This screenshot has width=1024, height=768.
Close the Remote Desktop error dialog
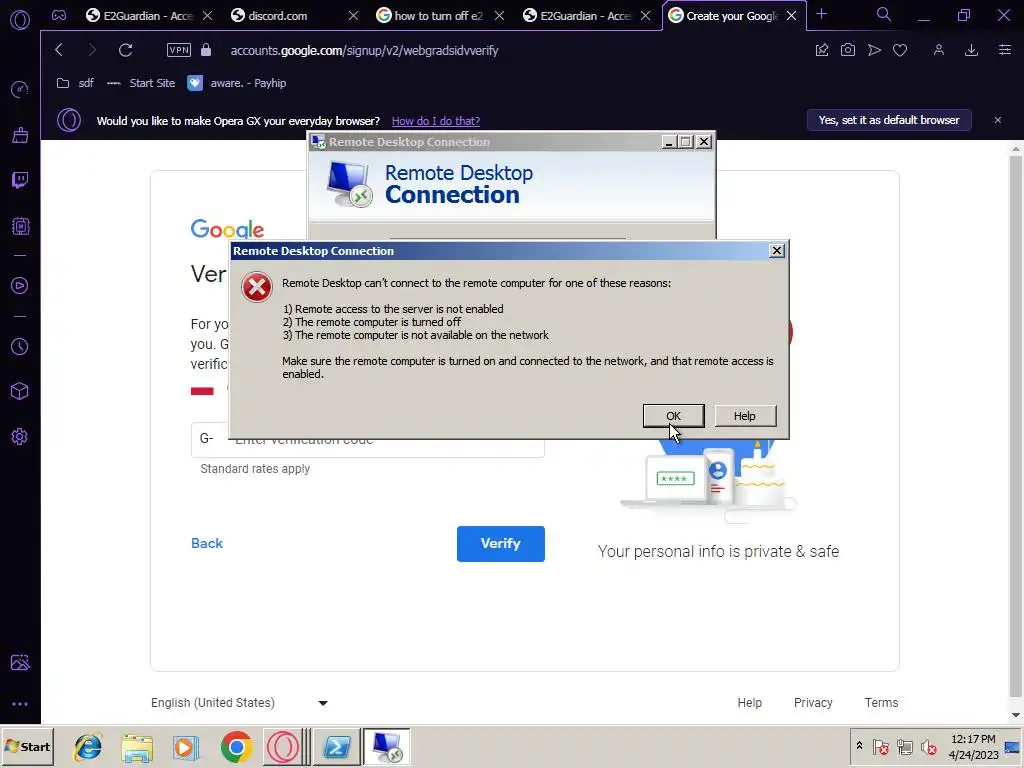pyautogui.click(x=776, y=251)
